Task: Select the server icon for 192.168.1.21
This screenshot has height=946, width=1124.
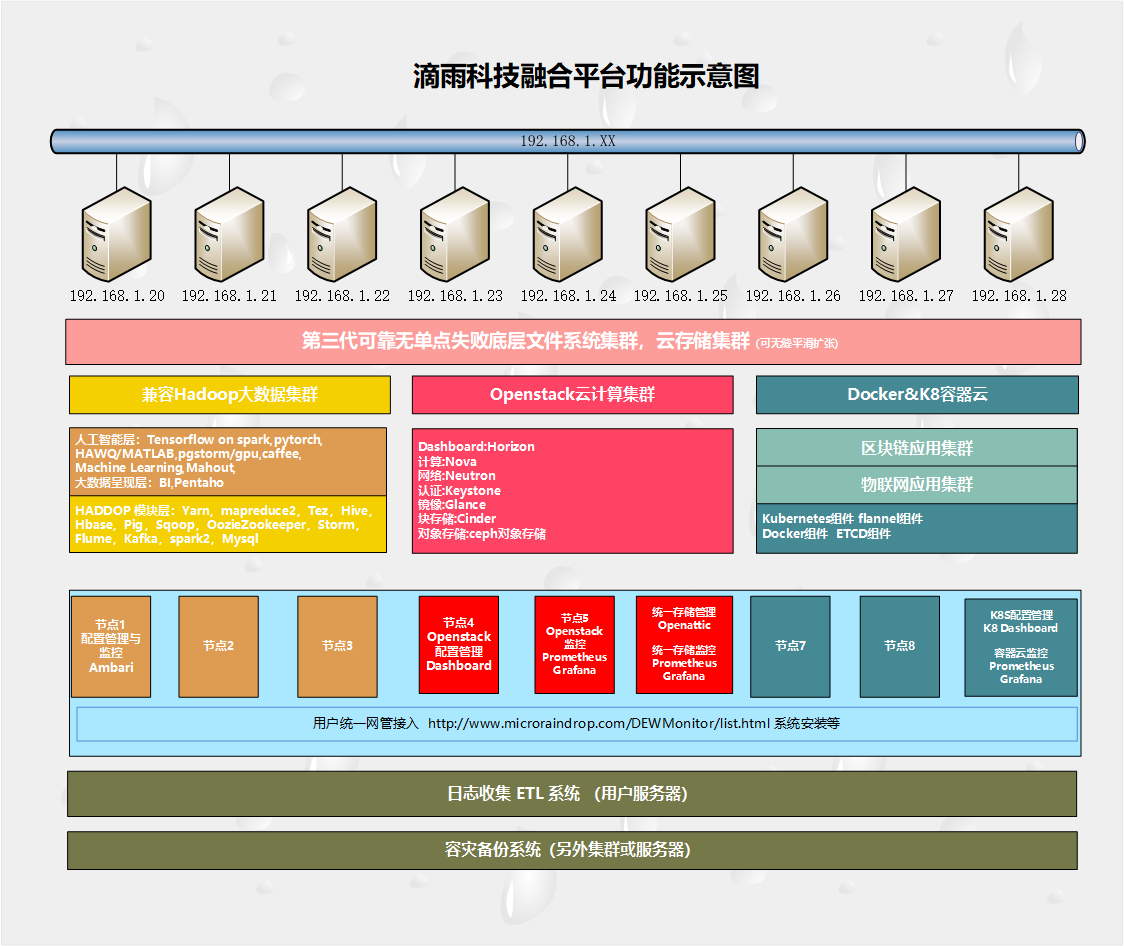Action: point(229,235)
